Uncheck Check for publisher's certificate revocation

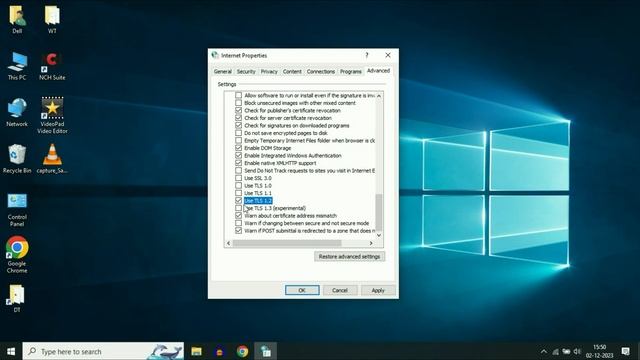(238, 110)
